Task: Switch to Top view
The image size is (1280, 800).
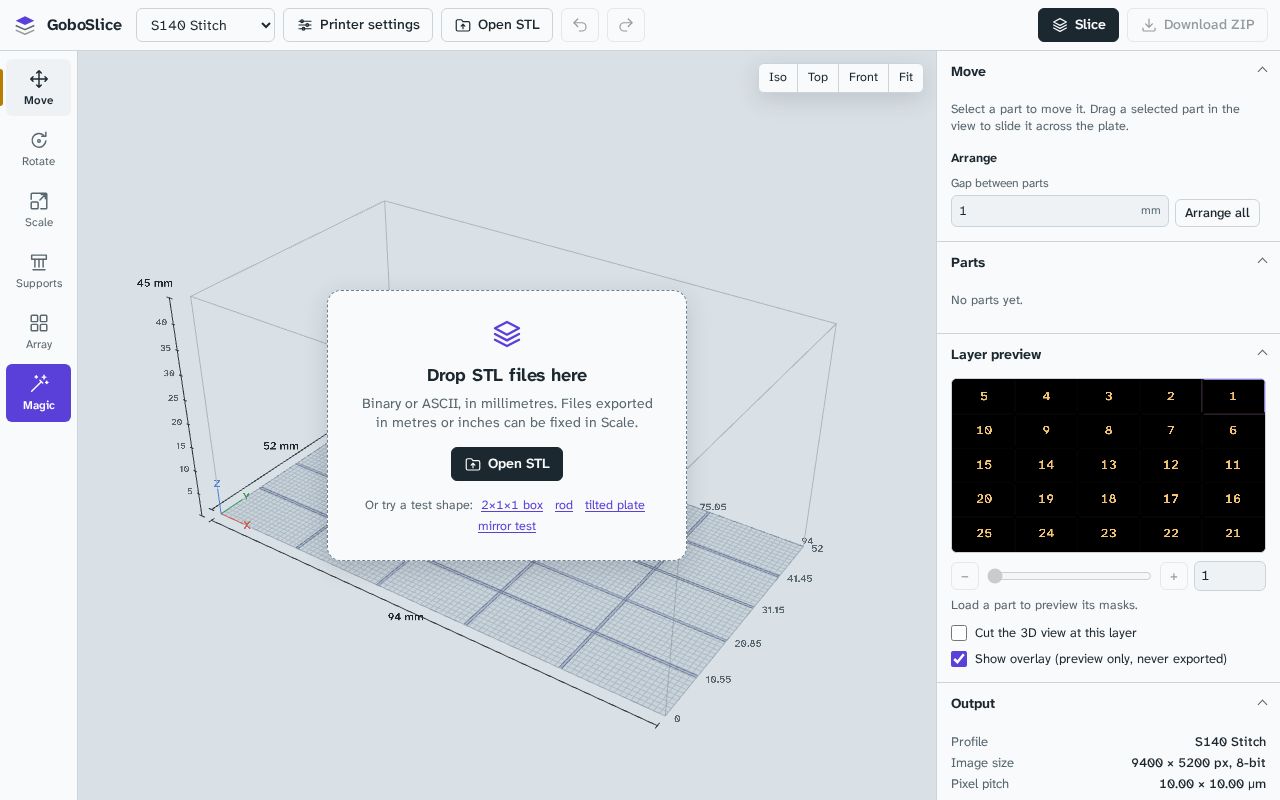Action: point(818,77)
